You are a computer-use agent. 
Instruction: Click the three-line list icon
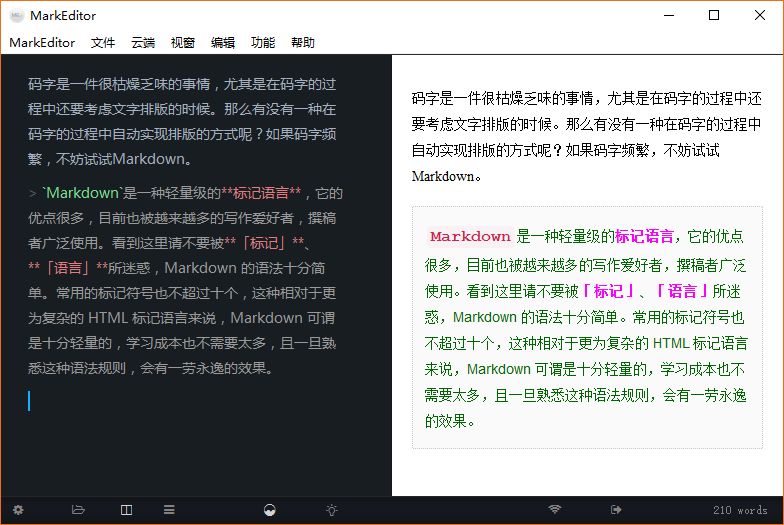coord(169,510)
